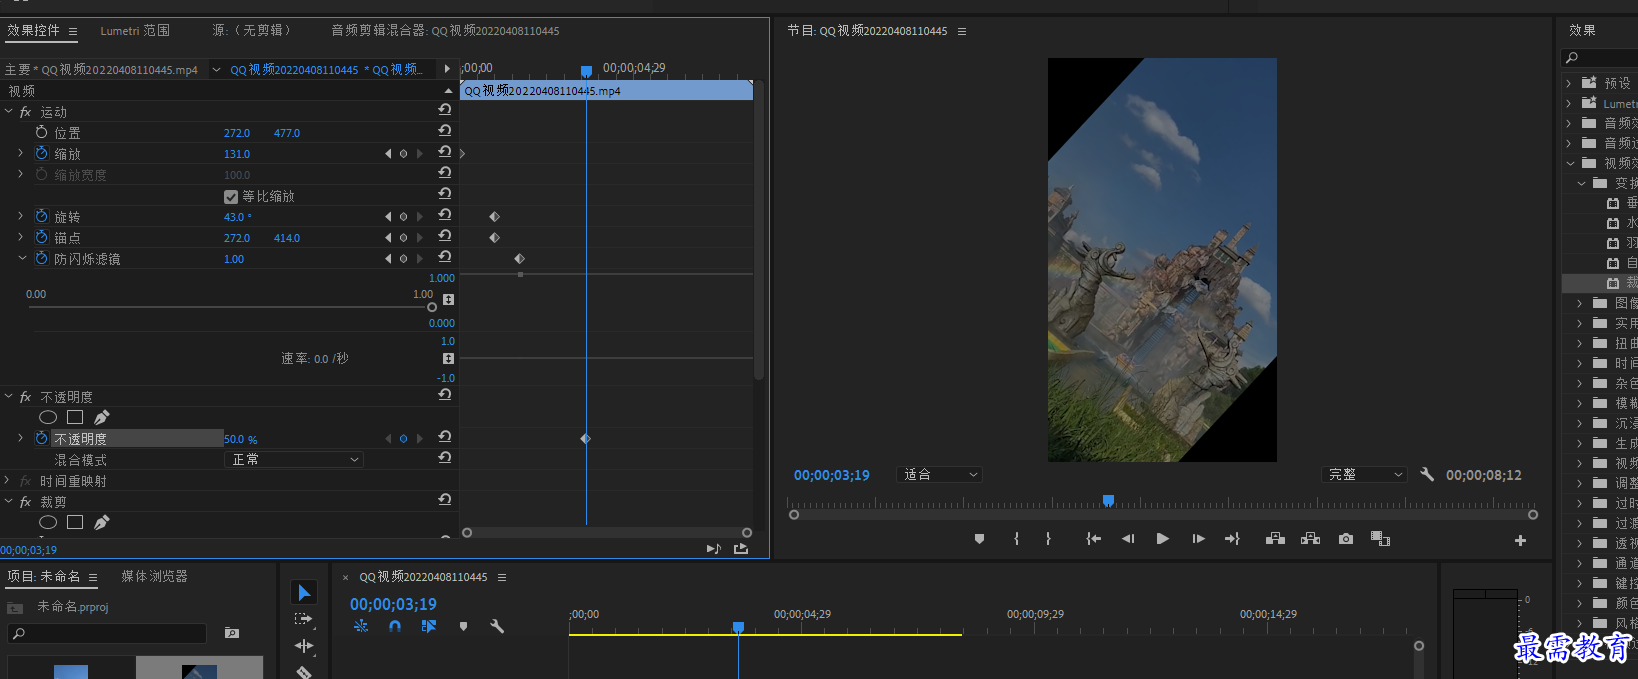The height and width of the screenshot is (679, 1638).
Task: Create rectangle mask under 不透明度
Action: click(x=75, y=417)
